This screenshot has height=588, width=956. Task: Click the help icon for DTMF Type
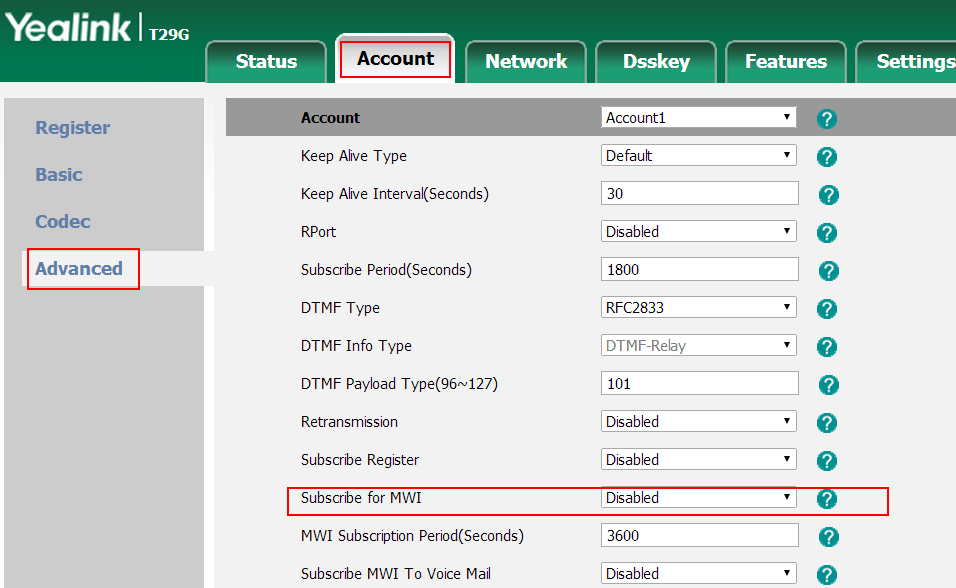coord(827,309)
